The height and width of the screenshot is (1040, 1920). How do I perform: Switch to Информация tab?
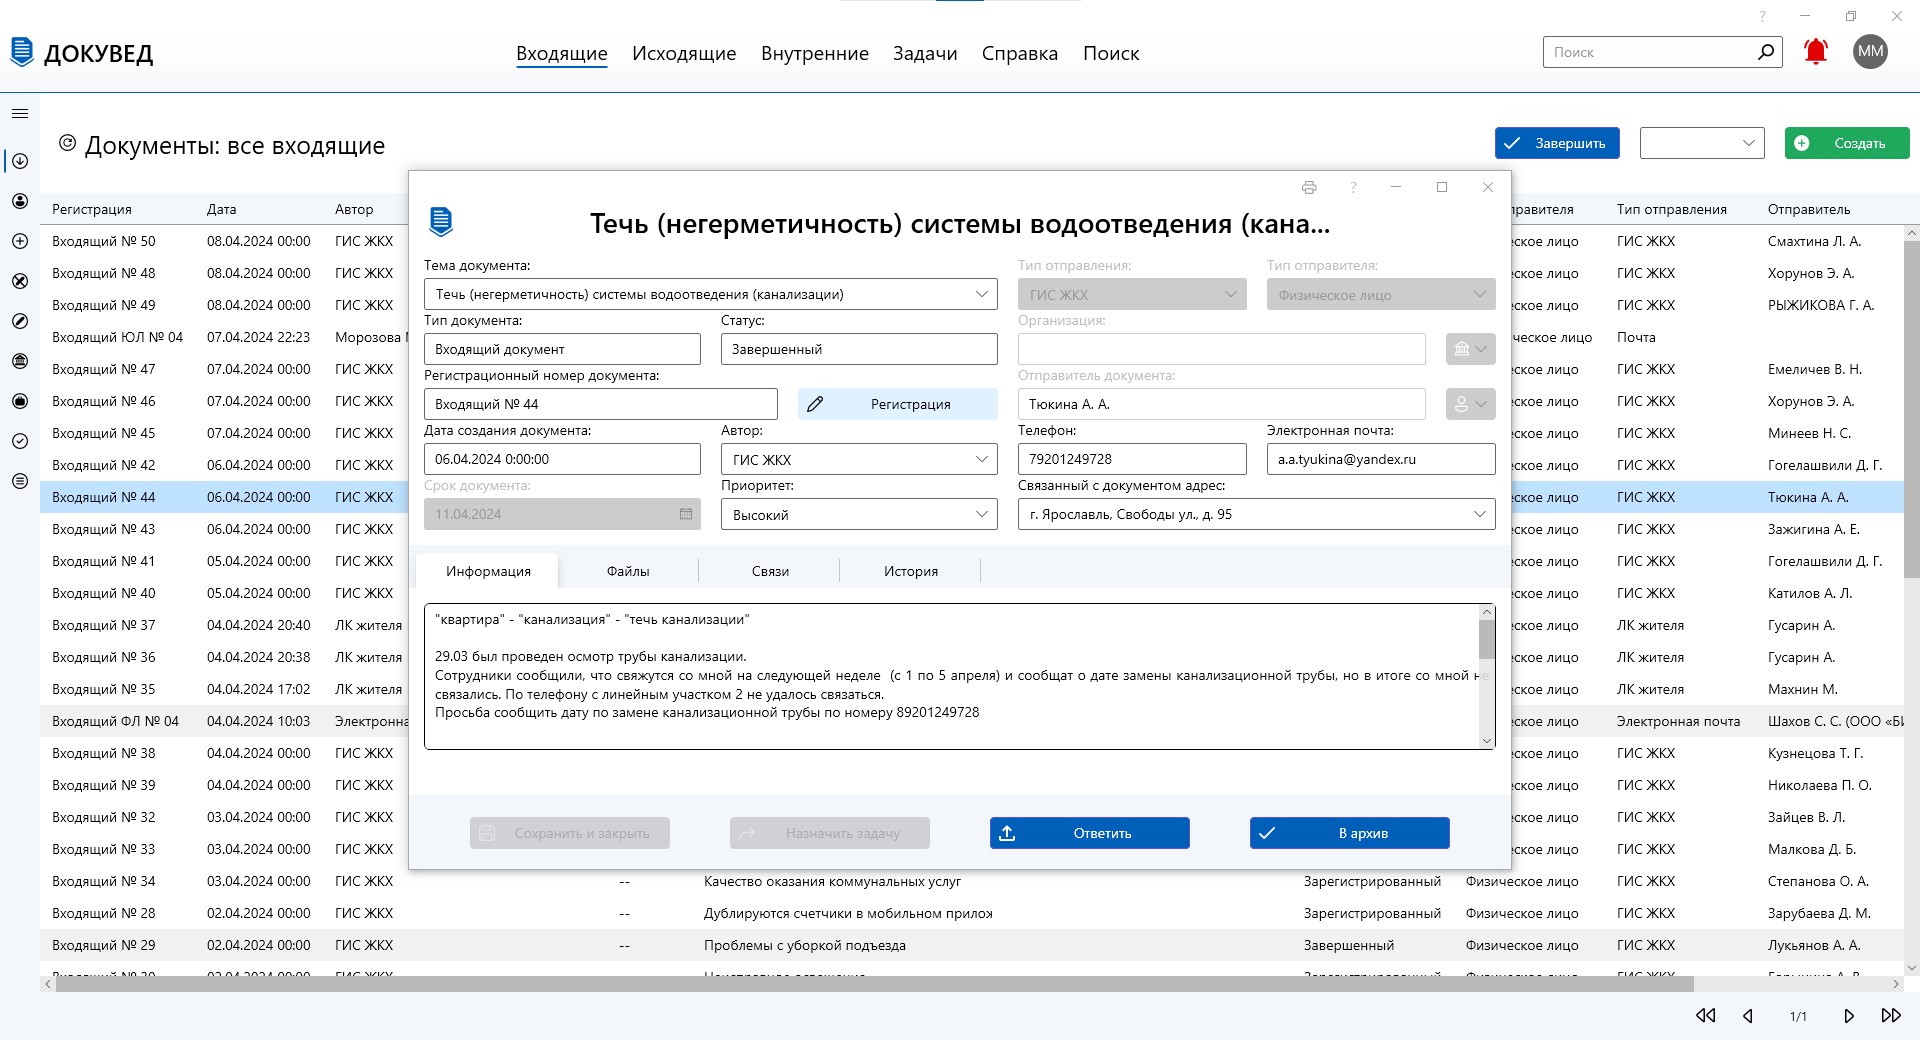[488, 571]
